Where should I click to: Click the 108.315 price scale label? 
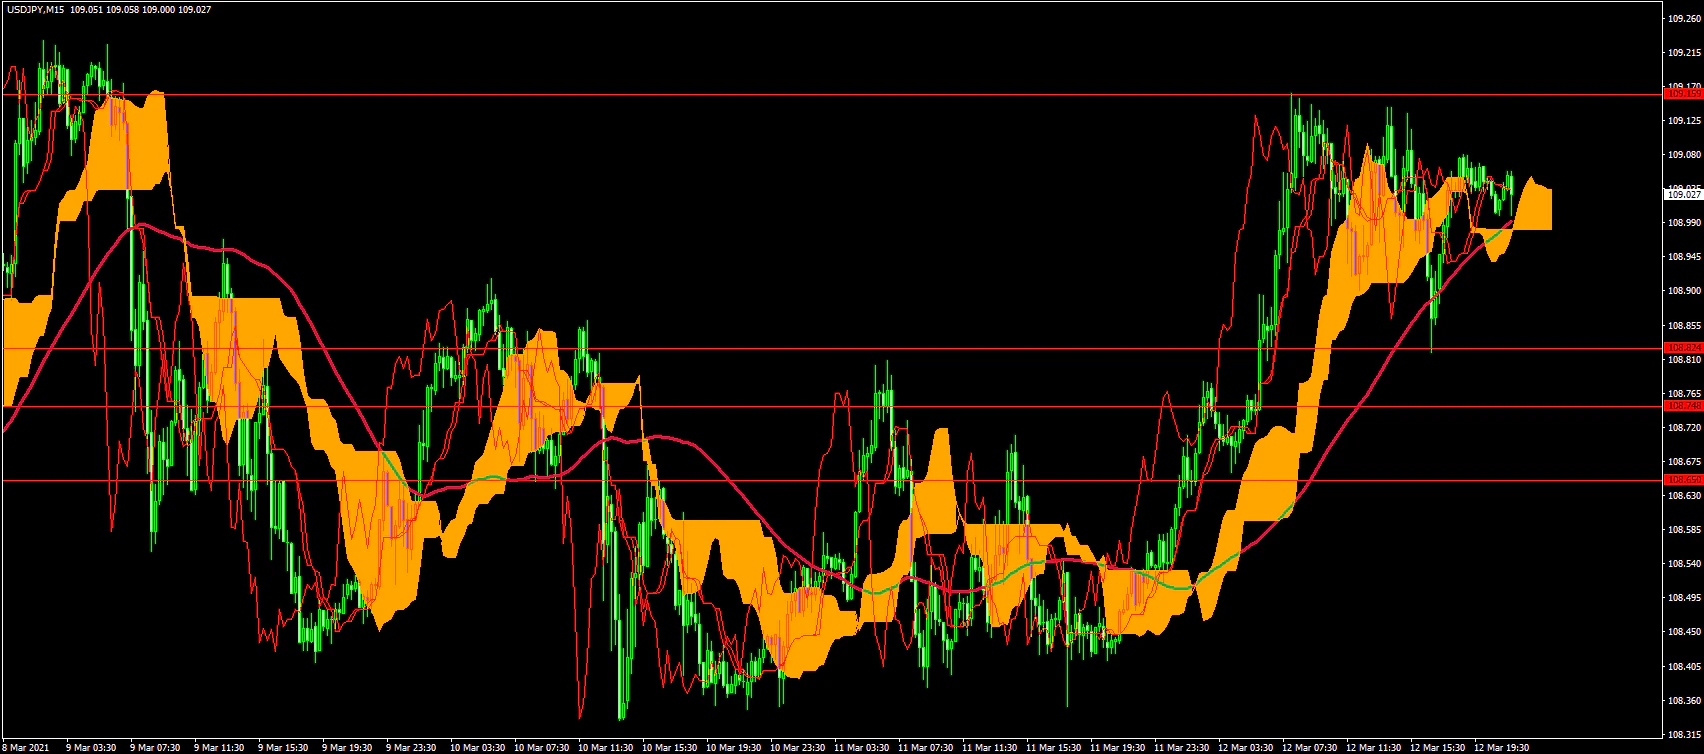tap(1682, 734)
